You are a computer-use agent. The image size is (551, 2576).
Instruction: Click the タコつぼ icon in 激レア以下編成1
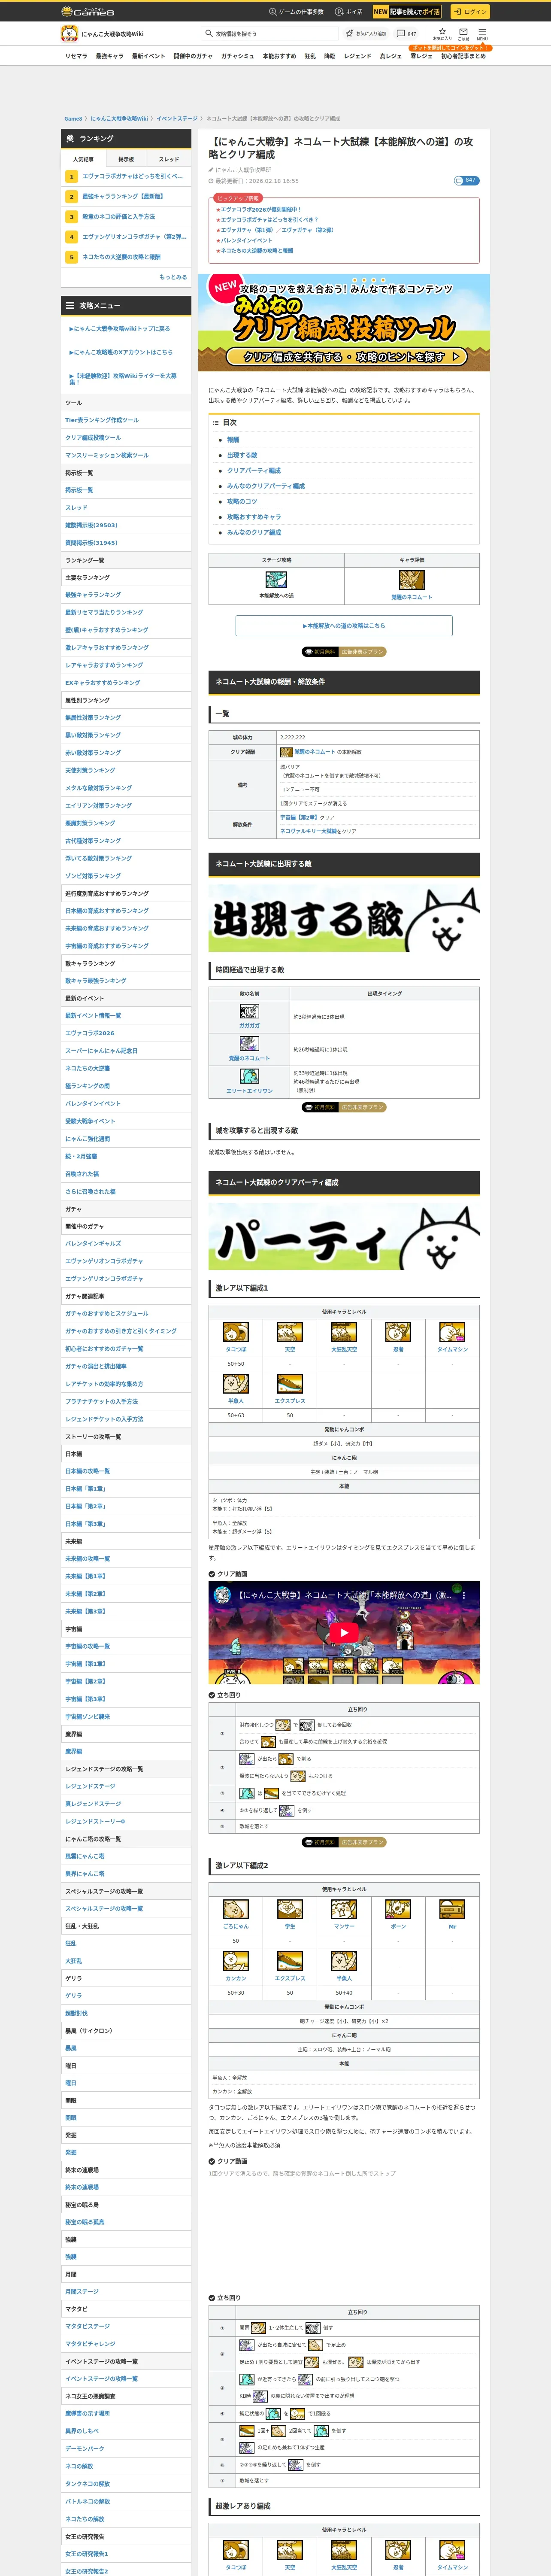click(x=235, y=1332)
